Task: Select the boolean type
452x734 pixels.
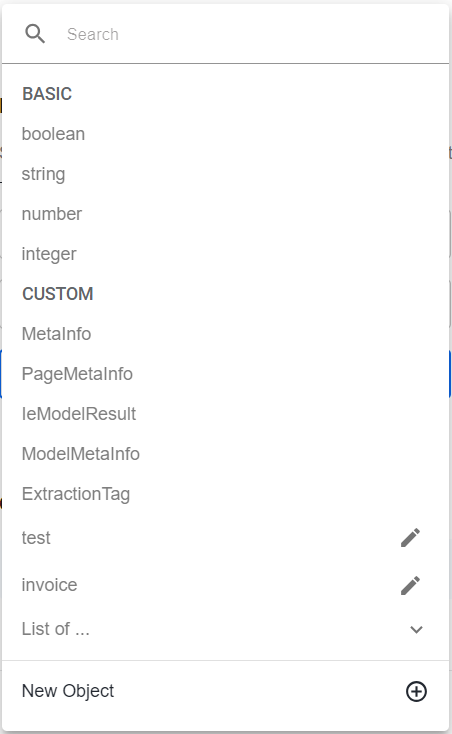Action: point(225,134)
